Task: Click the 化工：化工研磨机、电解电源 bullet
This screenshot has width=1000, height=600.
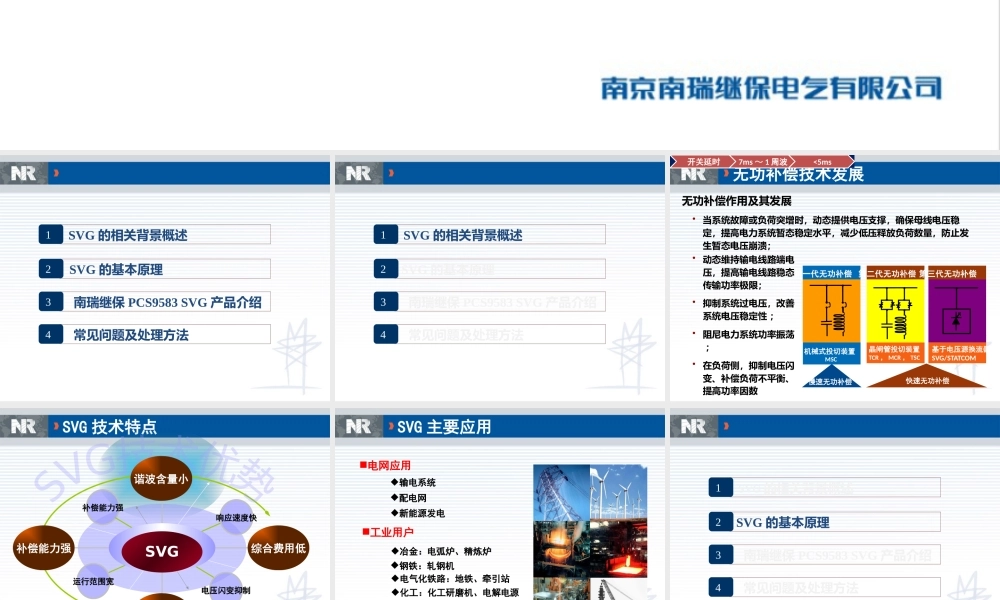Action: pyautogui.click(x=455, y=593)
